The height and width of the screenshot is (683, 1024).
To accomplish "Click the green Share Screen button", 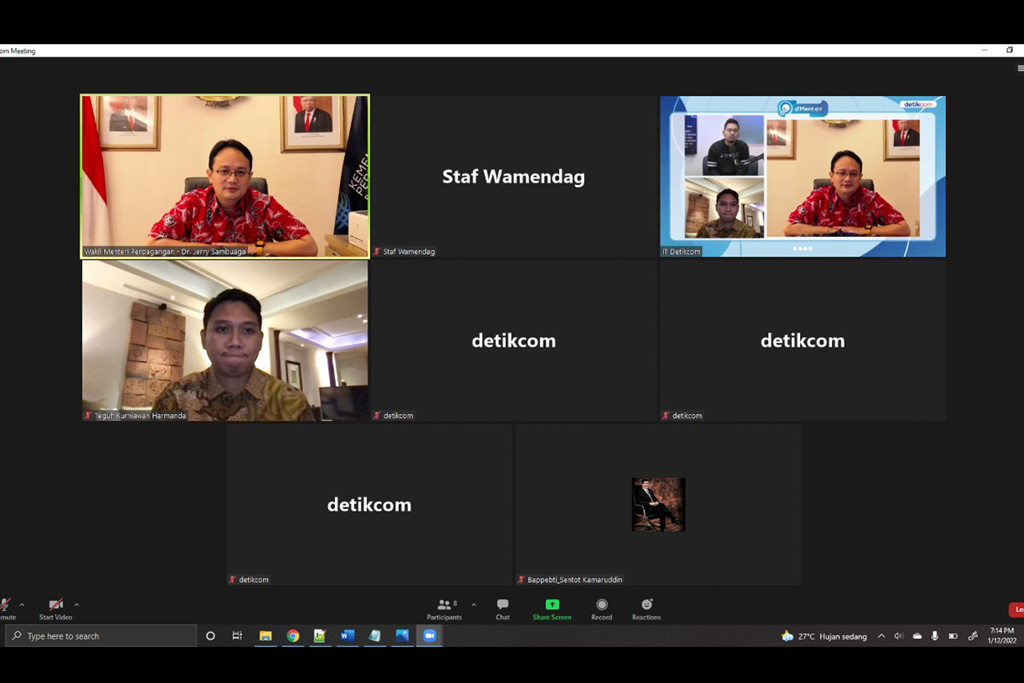I will pos(552,609).
